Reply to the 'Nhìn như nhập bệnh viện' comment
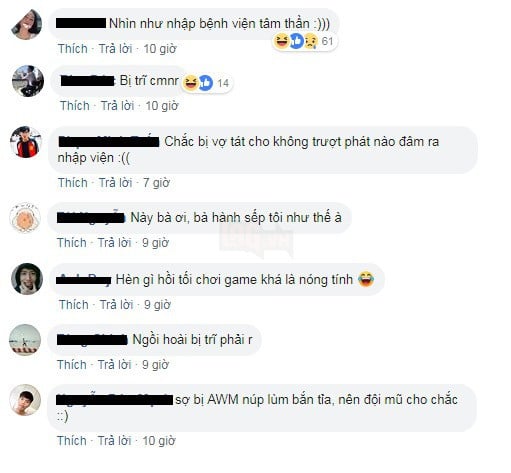This screenshot has height=473, width=511. tap(115, 49)
